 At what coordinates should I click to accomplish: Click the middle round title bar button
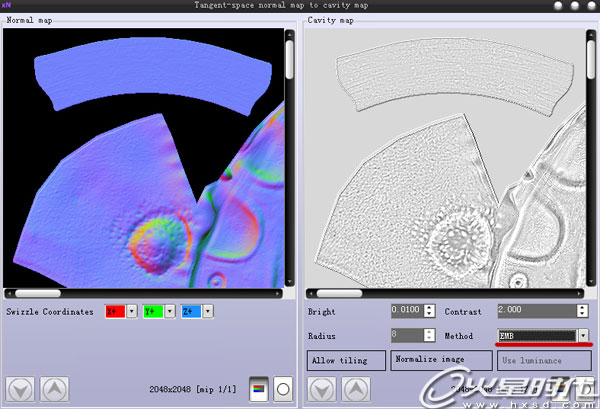(x=575, y=5)
